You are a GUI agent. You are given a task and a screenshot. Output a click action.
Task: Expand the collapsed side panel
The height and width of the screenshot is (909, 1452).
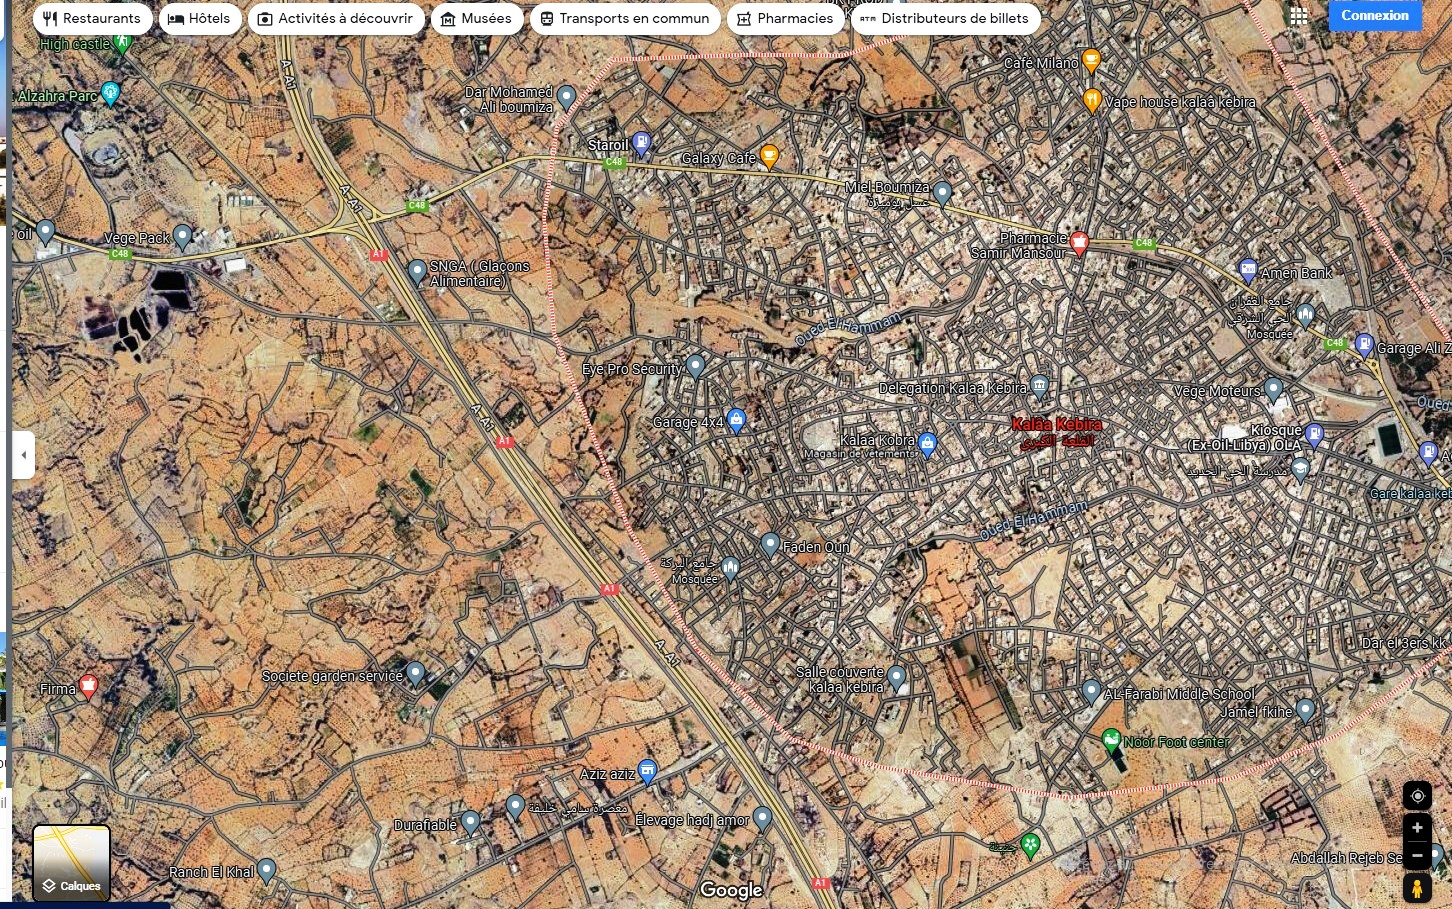pos(24,455)
